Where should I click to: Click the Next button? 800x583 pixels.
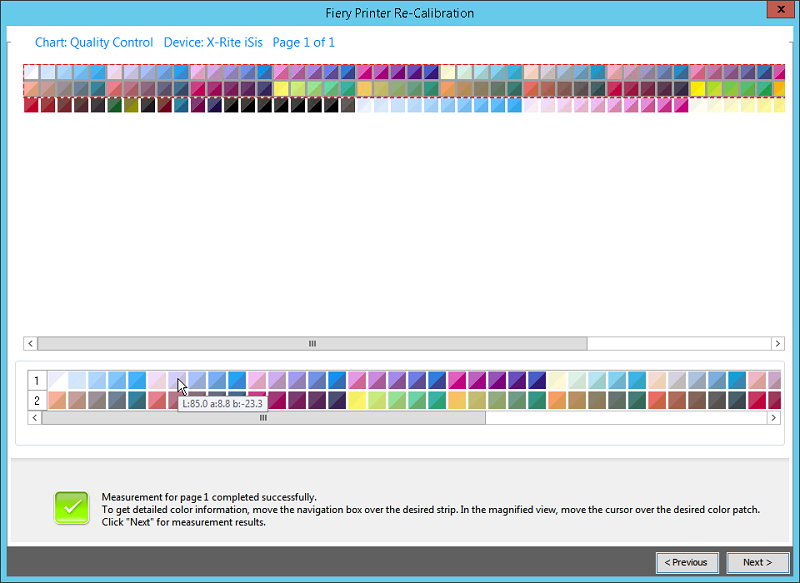pyautogui.click(x=757, y=562)
